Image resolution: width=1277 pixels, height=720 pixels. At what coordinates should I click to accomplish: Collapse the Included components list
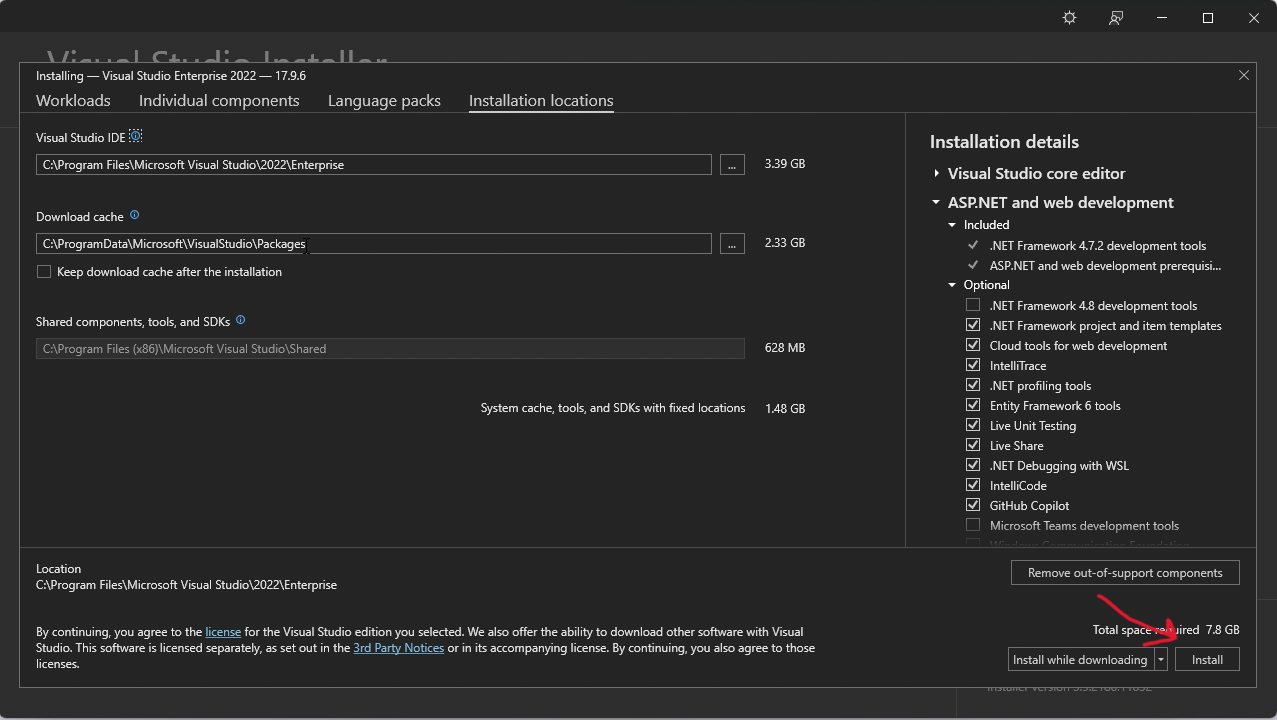(953, 225)
